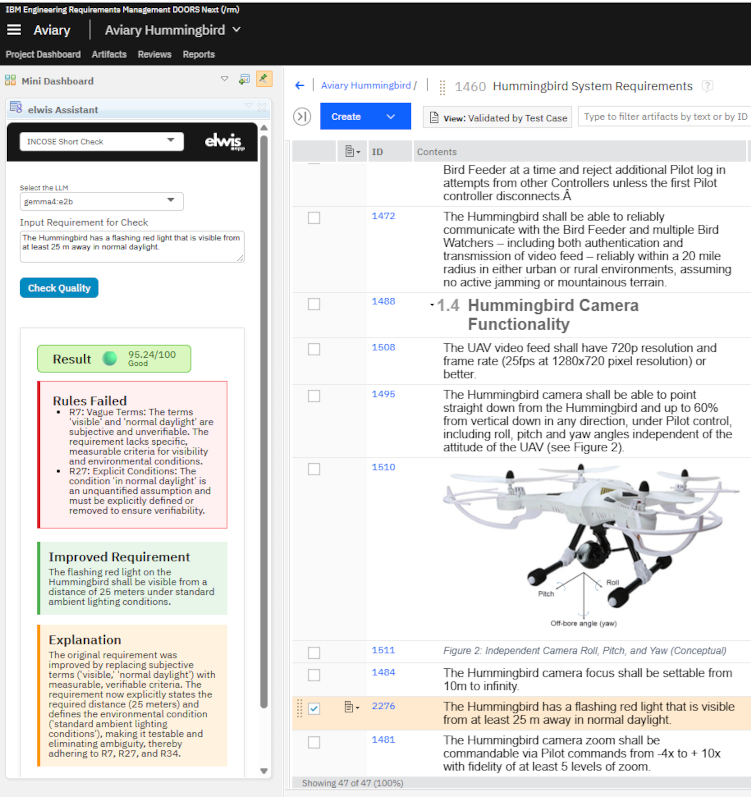
Task: Open the Reviews menu
Action: click(154, 54)
